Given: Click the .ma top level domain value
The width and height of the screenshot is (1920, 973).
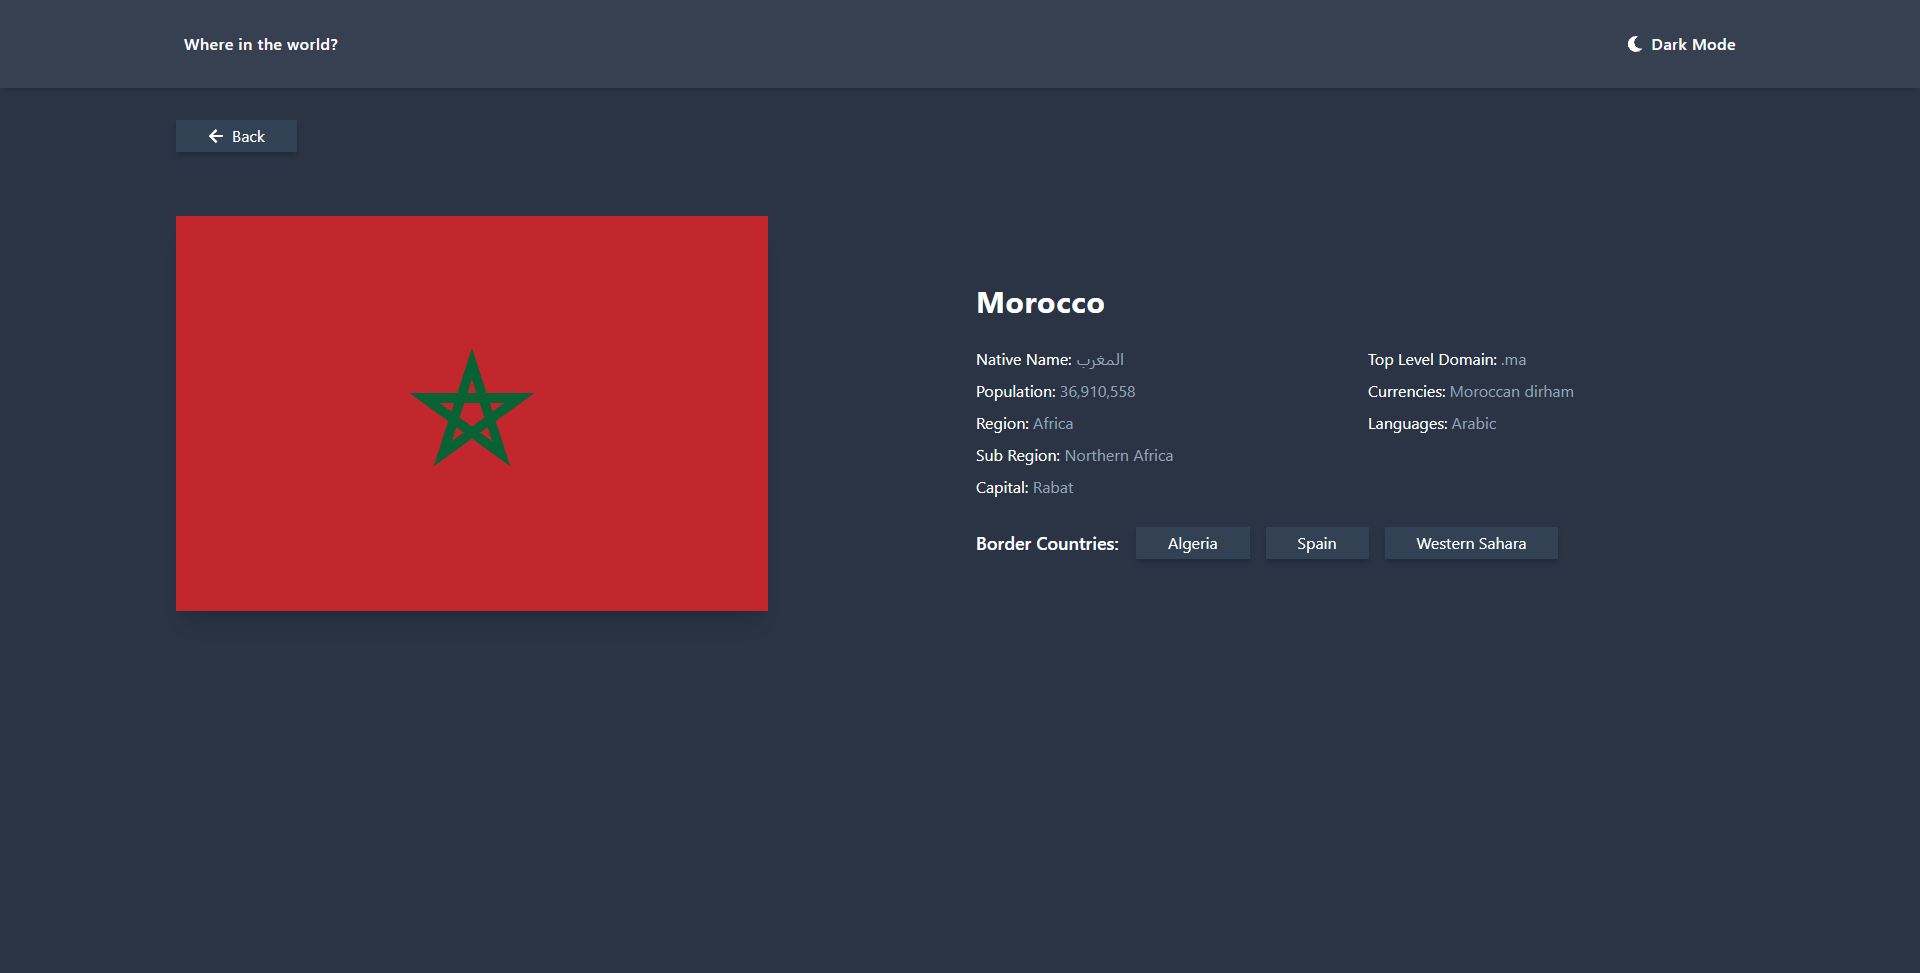Looking at the screenshot, I should (x=1513, y=359).
